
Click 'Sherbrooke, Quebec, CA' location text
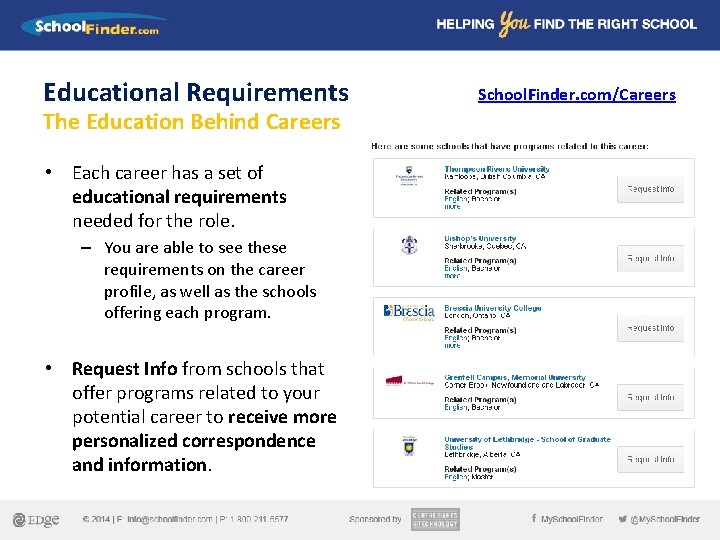click(485, 246)
